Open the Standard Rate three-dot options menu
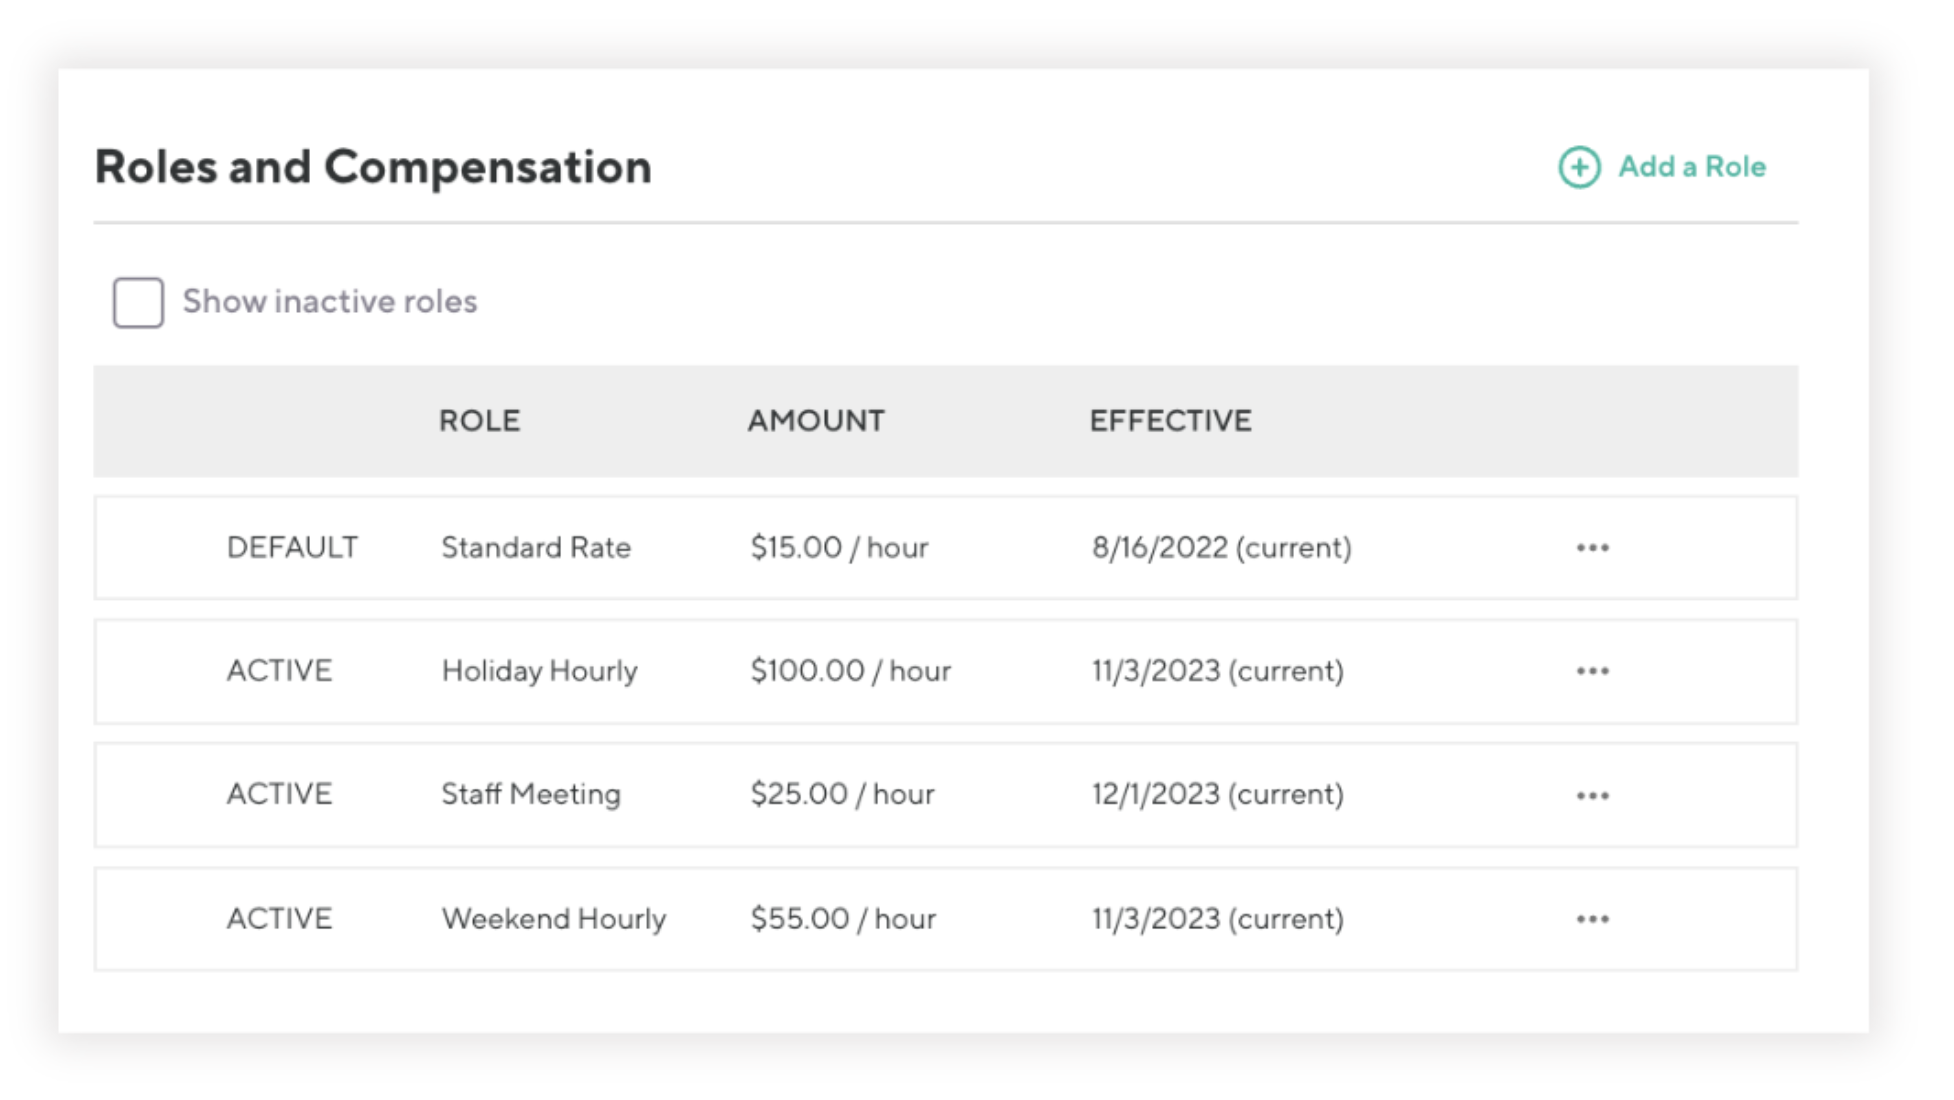Screen dimensions: 1954x1100 click(1592, 548)
